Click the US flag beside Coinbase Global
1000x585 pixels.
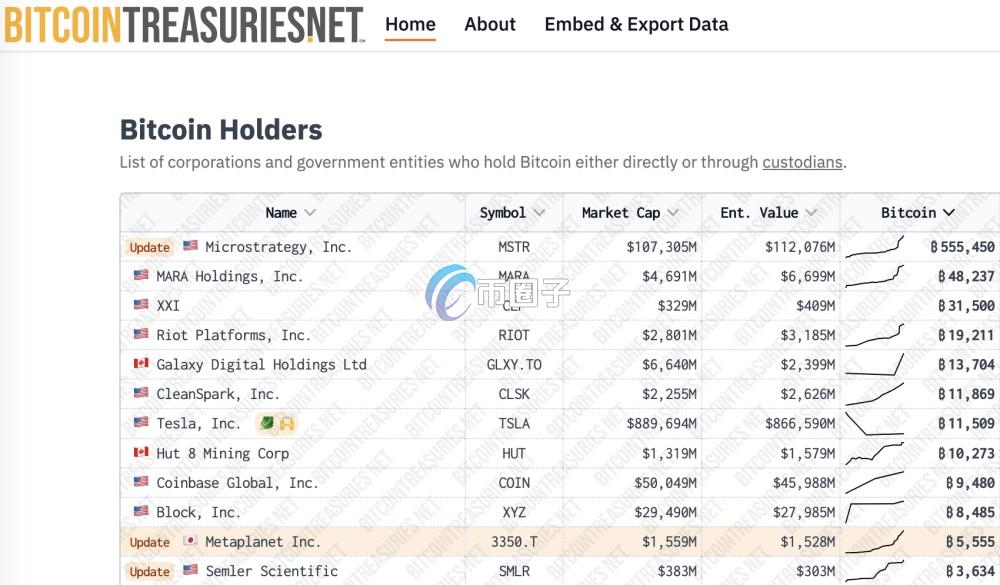[x=141, y=482]
